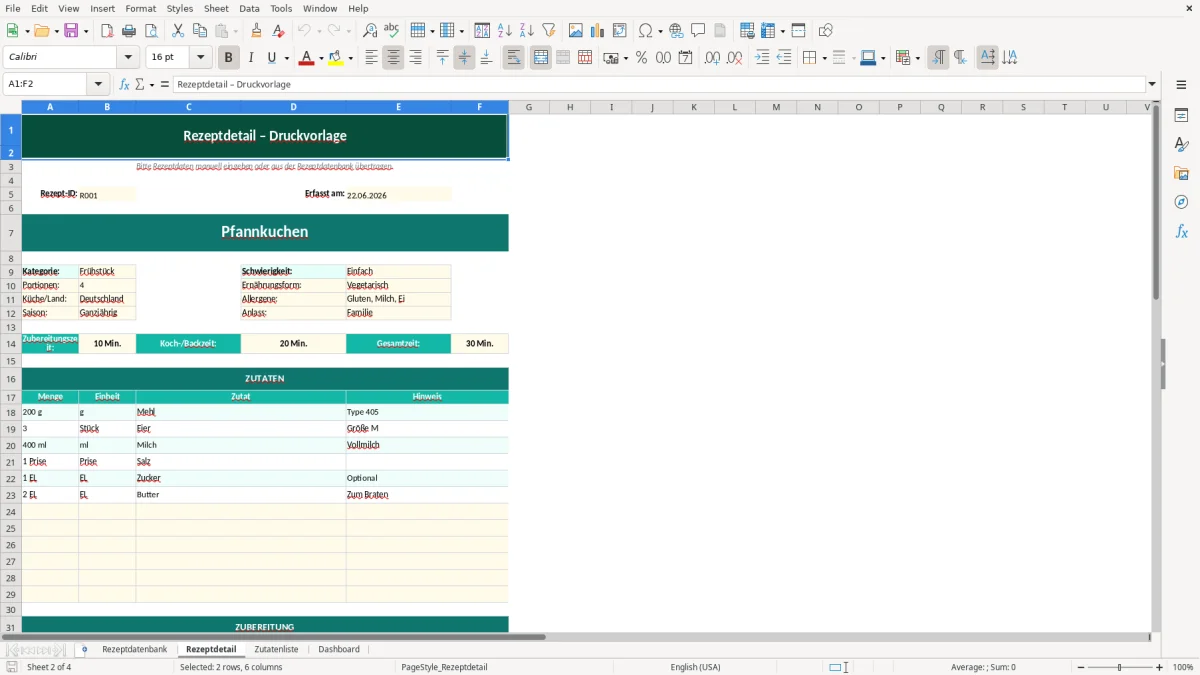1200x675 pixels.
Task: Run the spelling check
Action: pyautogui.click(x=392, y=31)
